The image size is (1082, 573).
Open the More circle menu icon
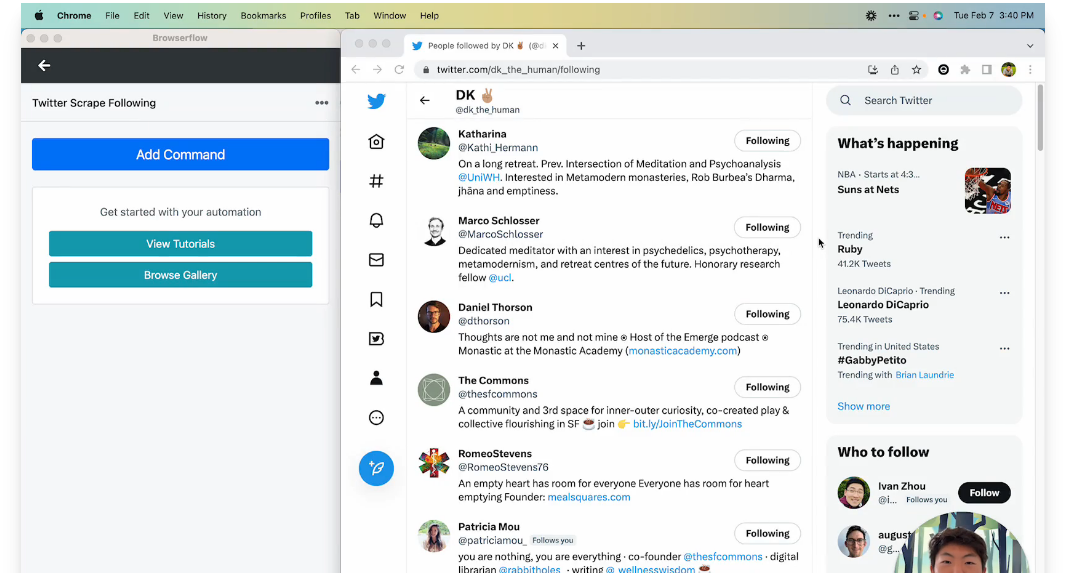click(x=376, y=417)
